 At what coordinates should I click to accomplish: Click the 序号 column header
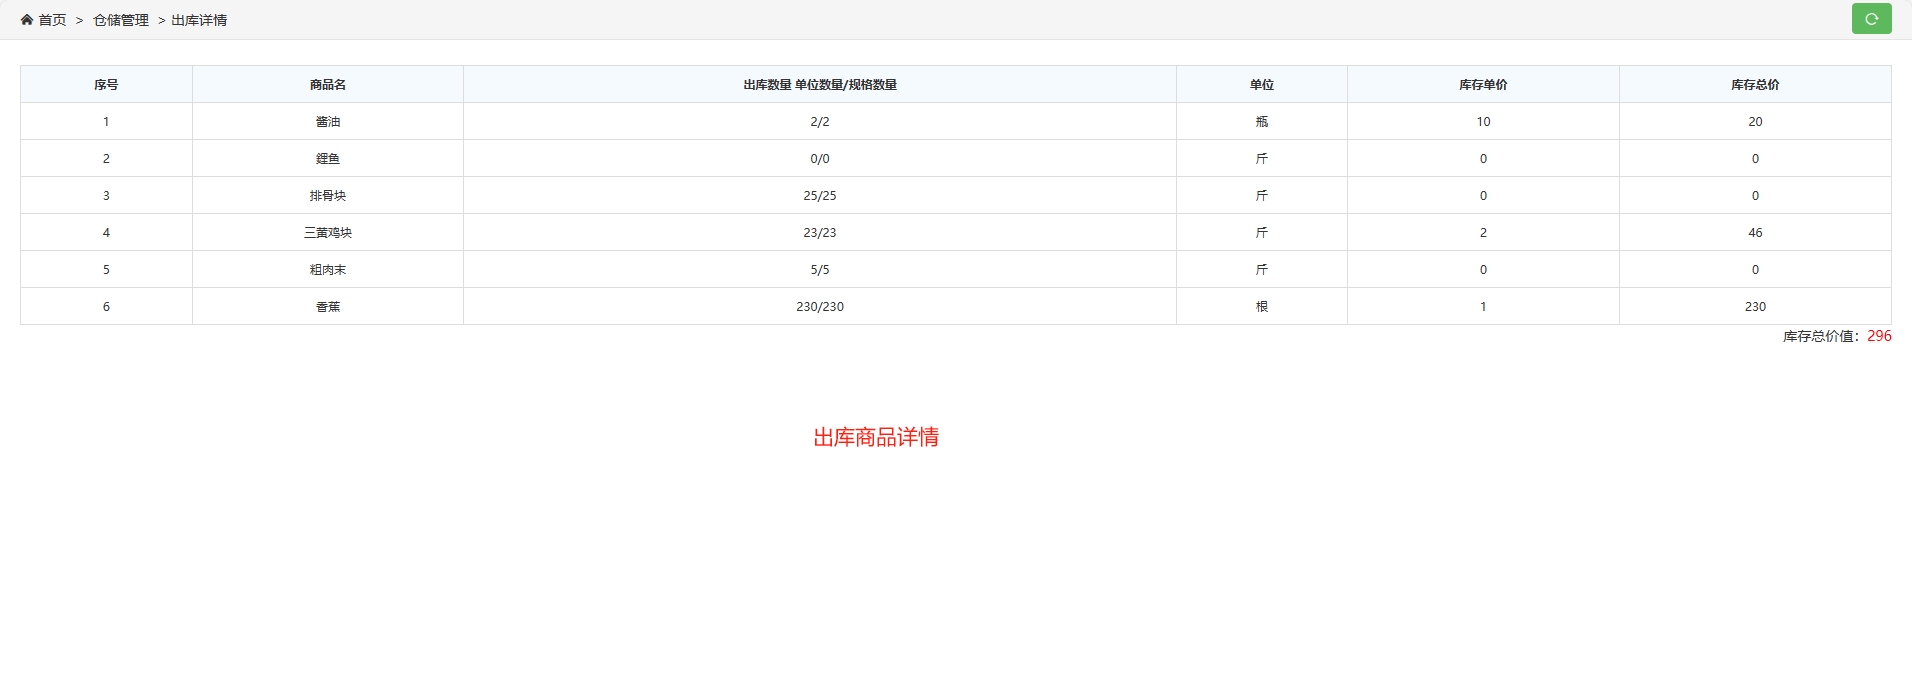pos(106,85)
